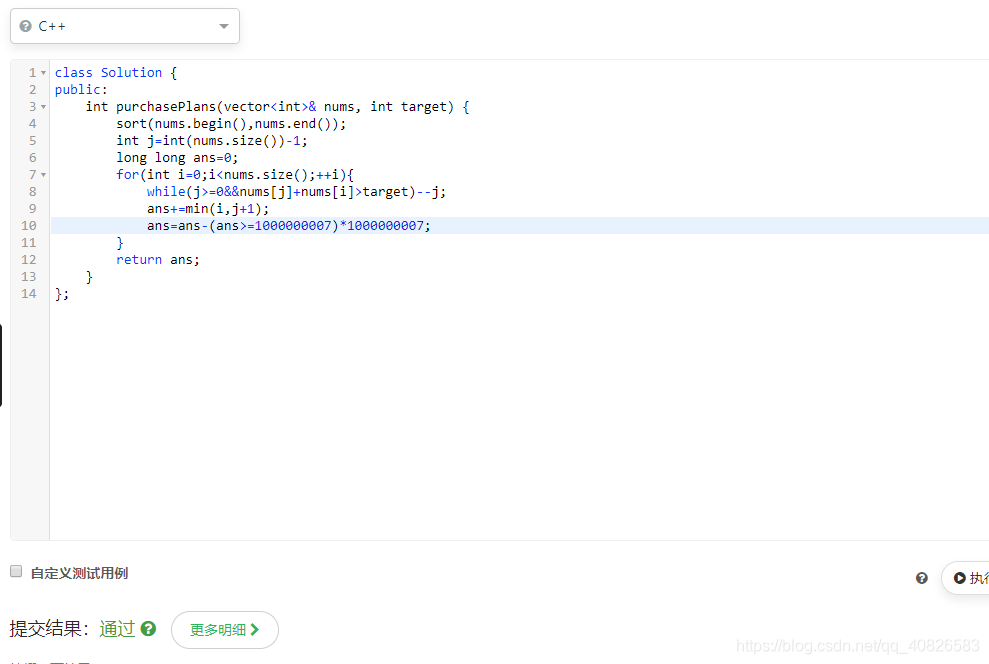Click the highlighted 'ans=ans-(ans>=1000000007)*1000000007;' line
Screen dimensions: 989x664
289,226
